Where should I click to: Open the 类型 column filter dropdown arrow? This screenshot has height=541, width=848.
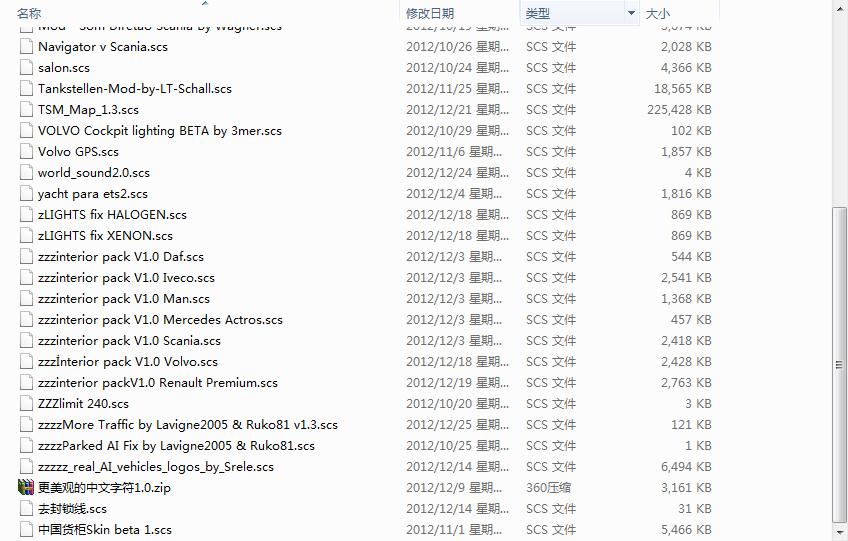(631, 13)
